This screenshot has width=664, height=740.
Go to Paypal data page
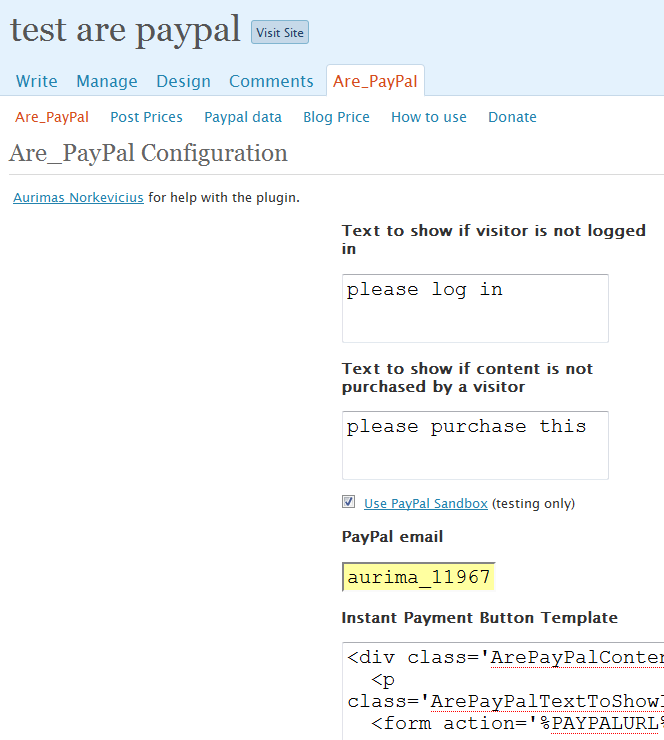pos(243,117)
